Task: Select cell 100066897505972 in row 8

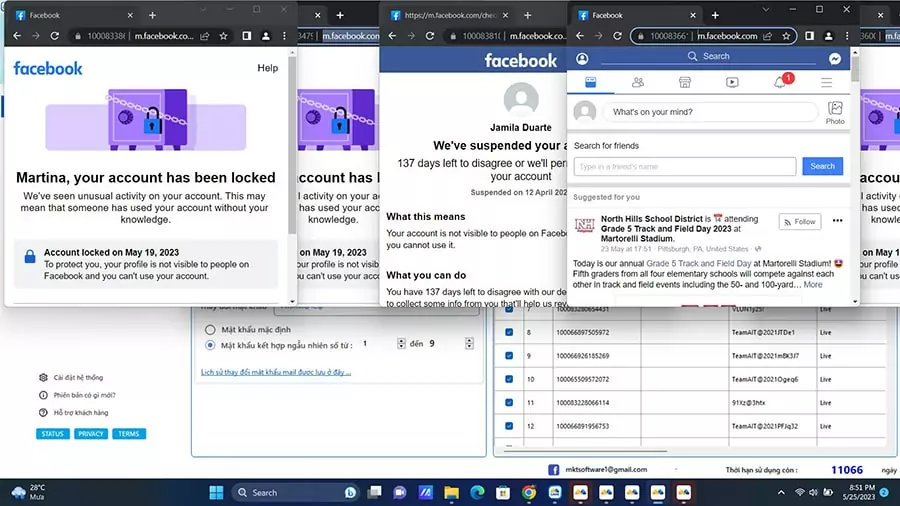Action: click(597, 332)
